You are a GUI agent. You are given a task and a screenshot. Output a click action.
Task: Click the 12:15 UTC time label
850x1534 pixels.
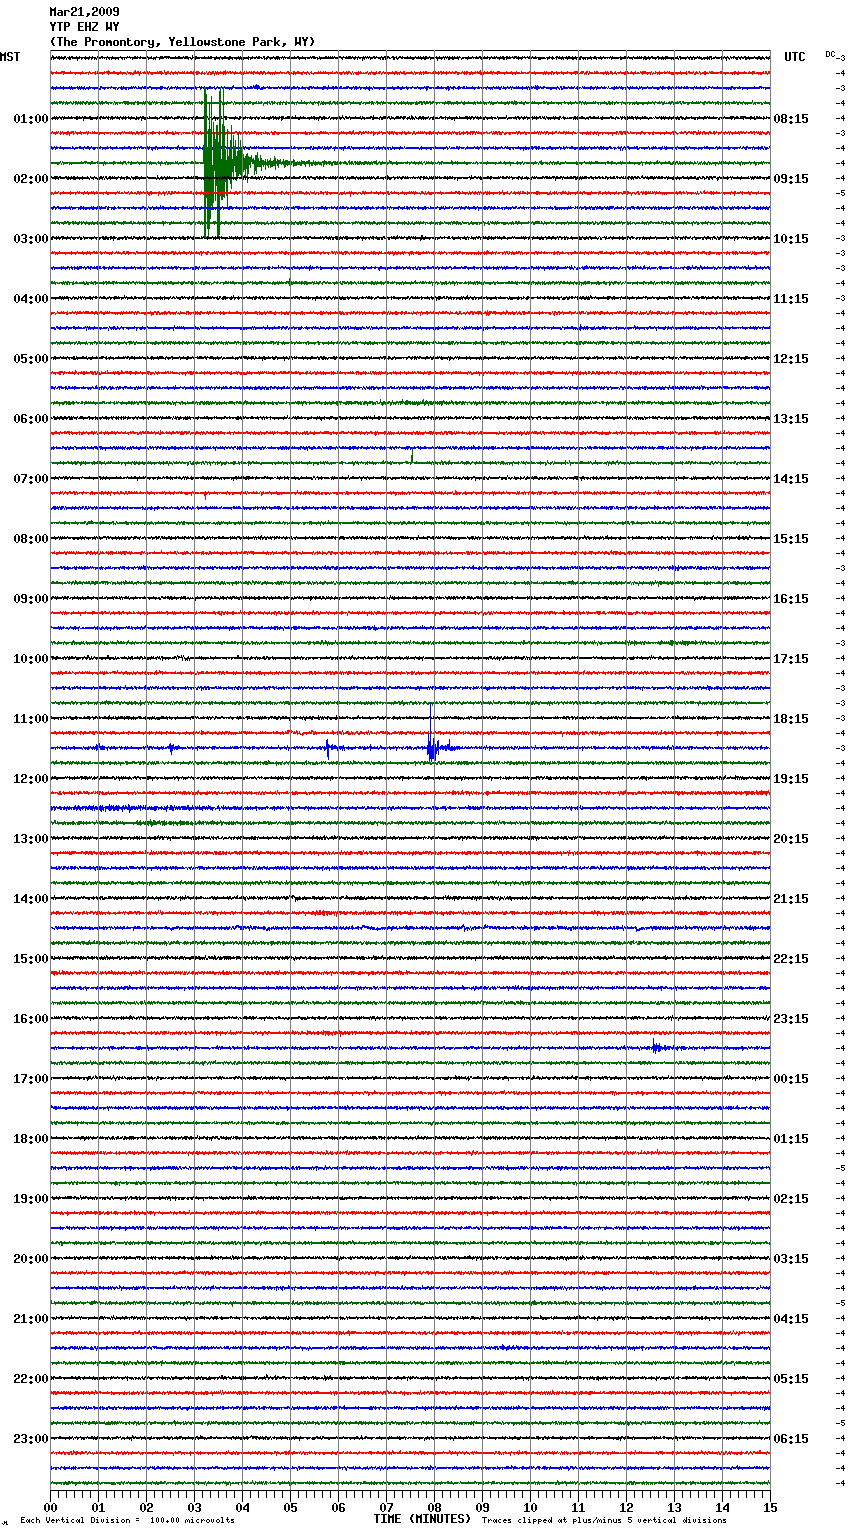[x=791, y=359]
